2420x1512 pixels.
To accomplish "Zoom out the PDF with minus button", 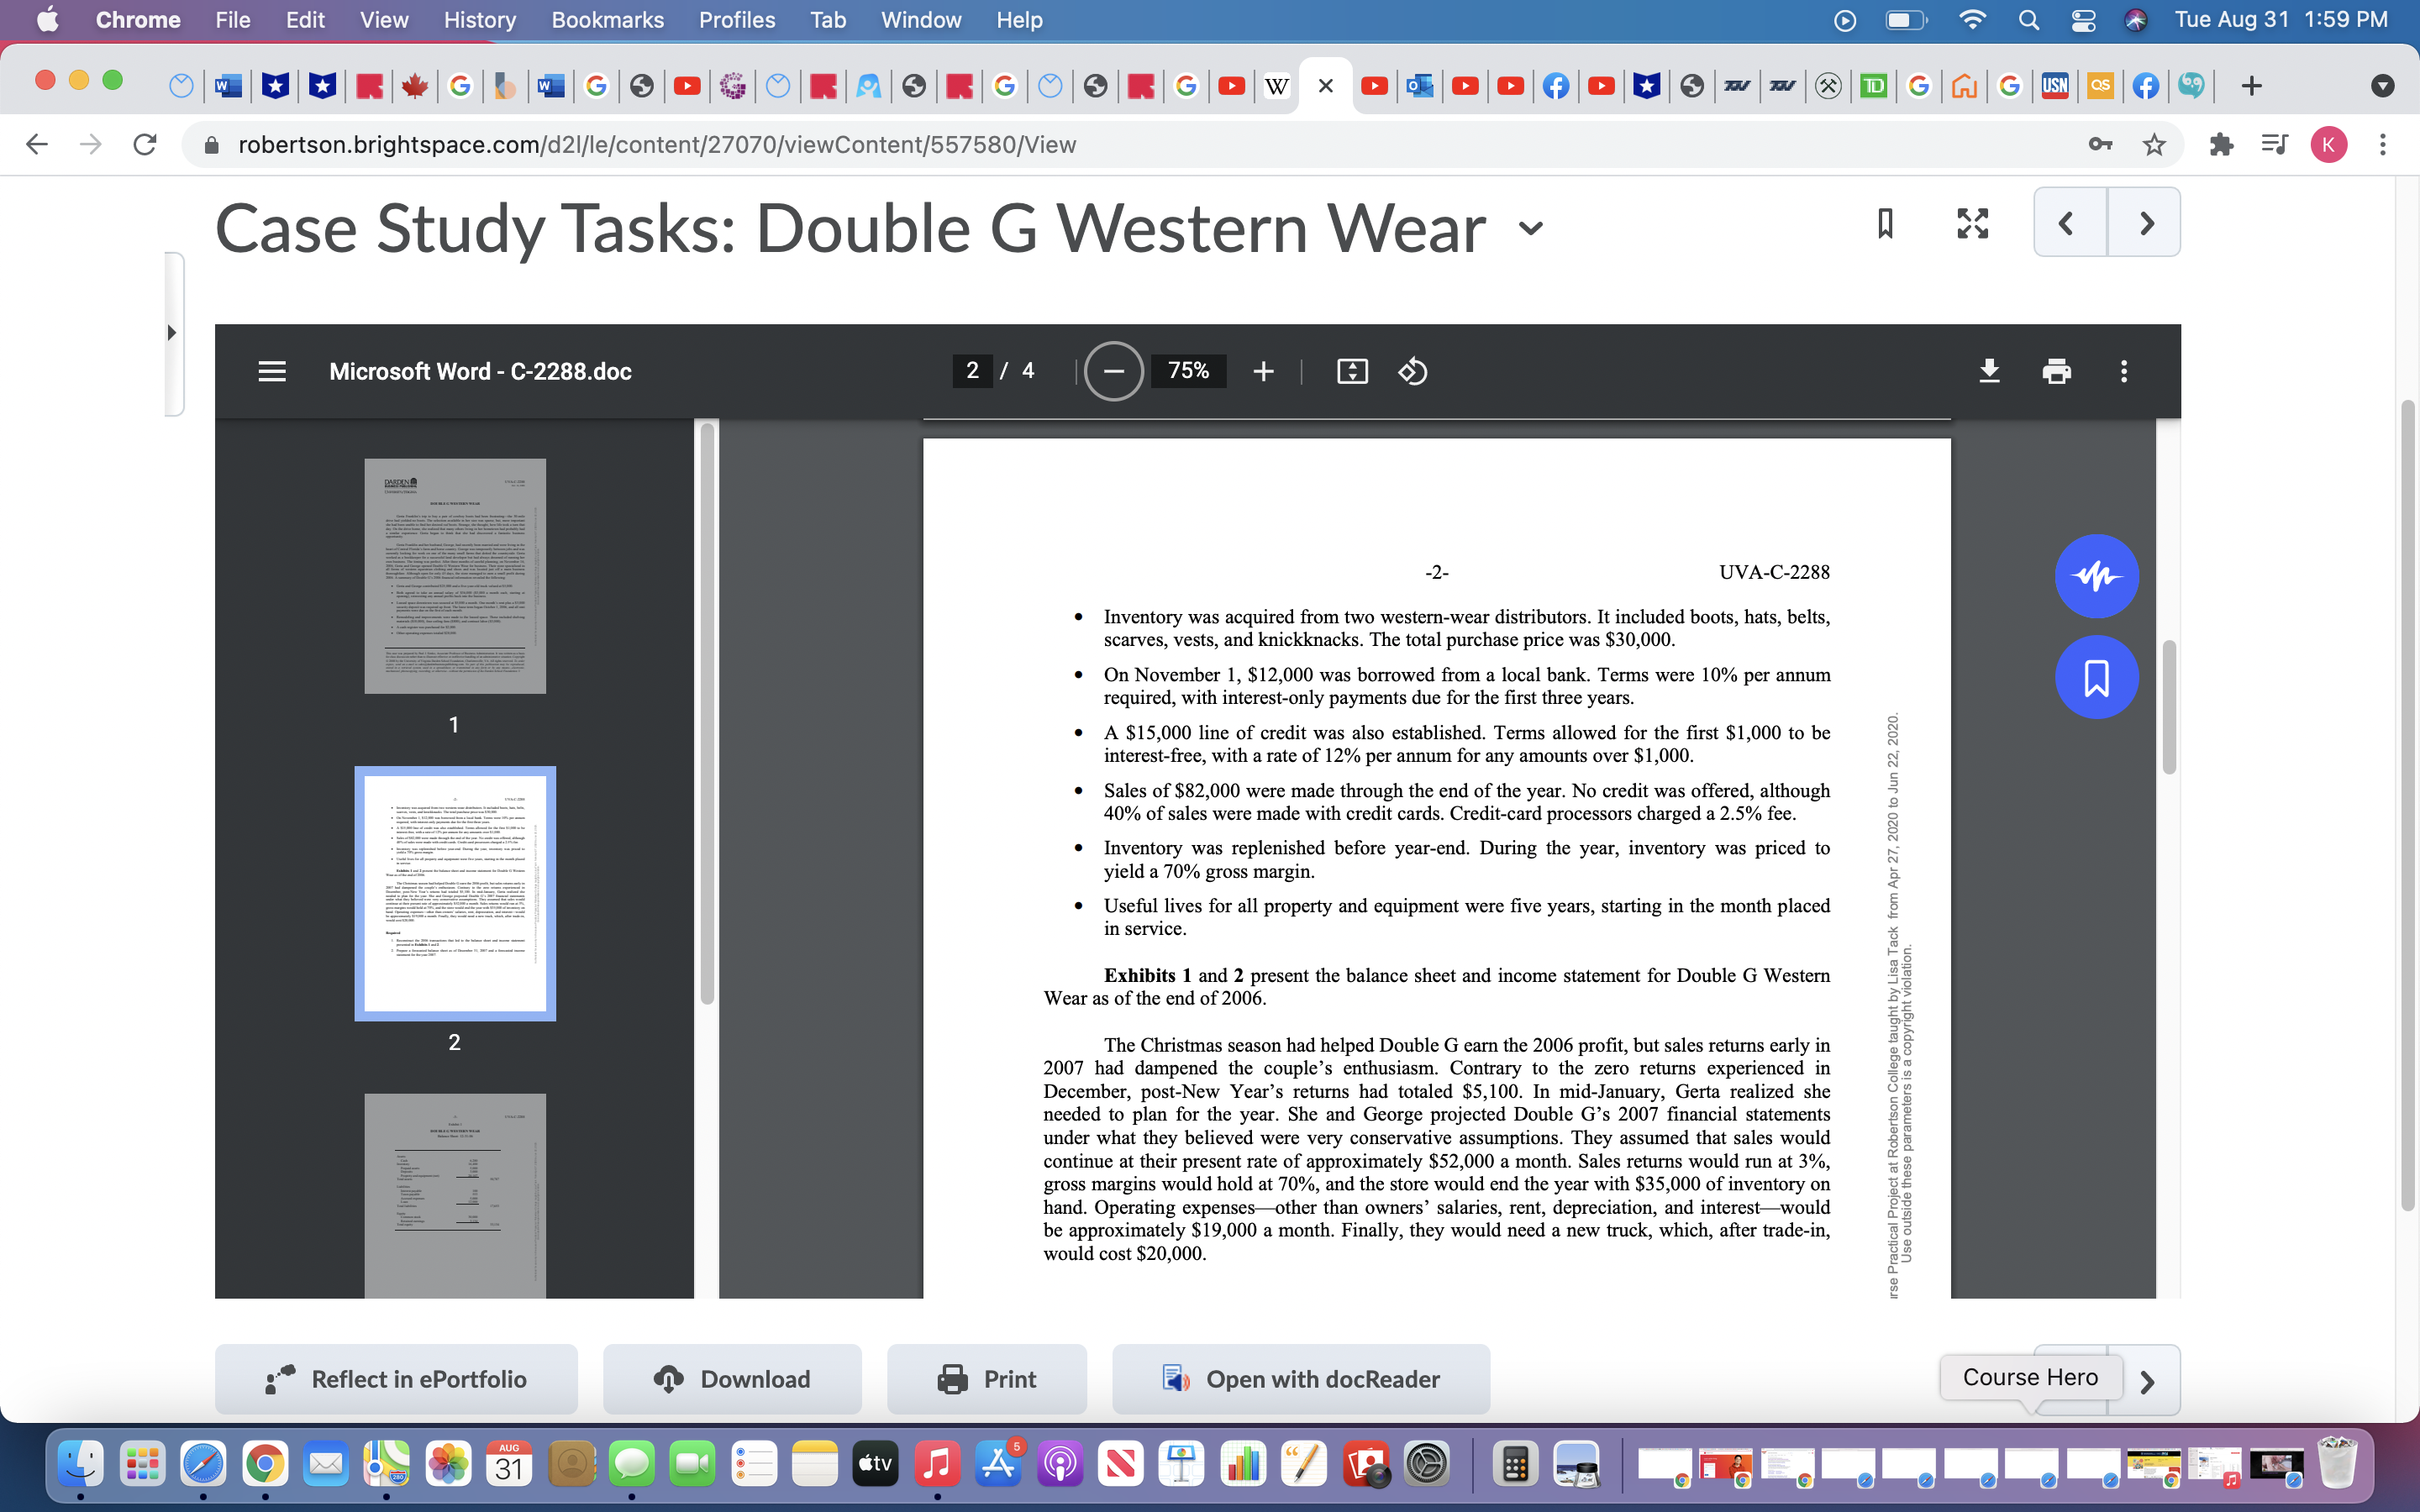I will 1113,371.
